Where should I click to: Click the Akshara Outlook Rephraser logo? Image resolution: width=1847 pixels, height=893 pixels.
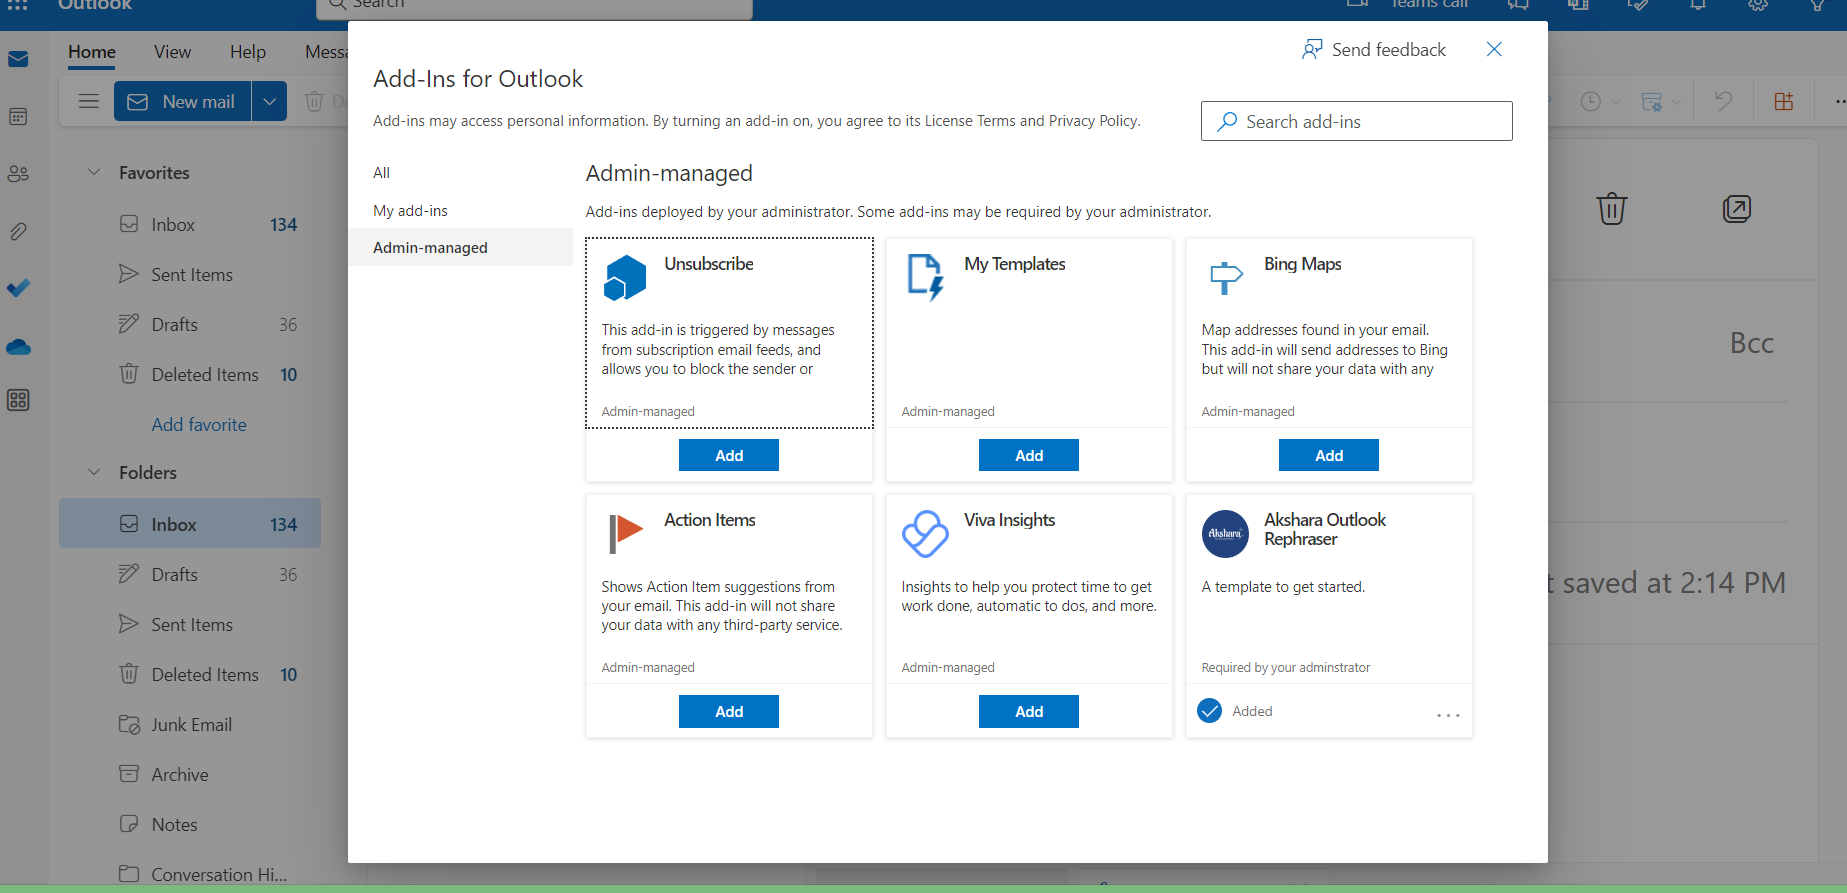[1225, 534]
